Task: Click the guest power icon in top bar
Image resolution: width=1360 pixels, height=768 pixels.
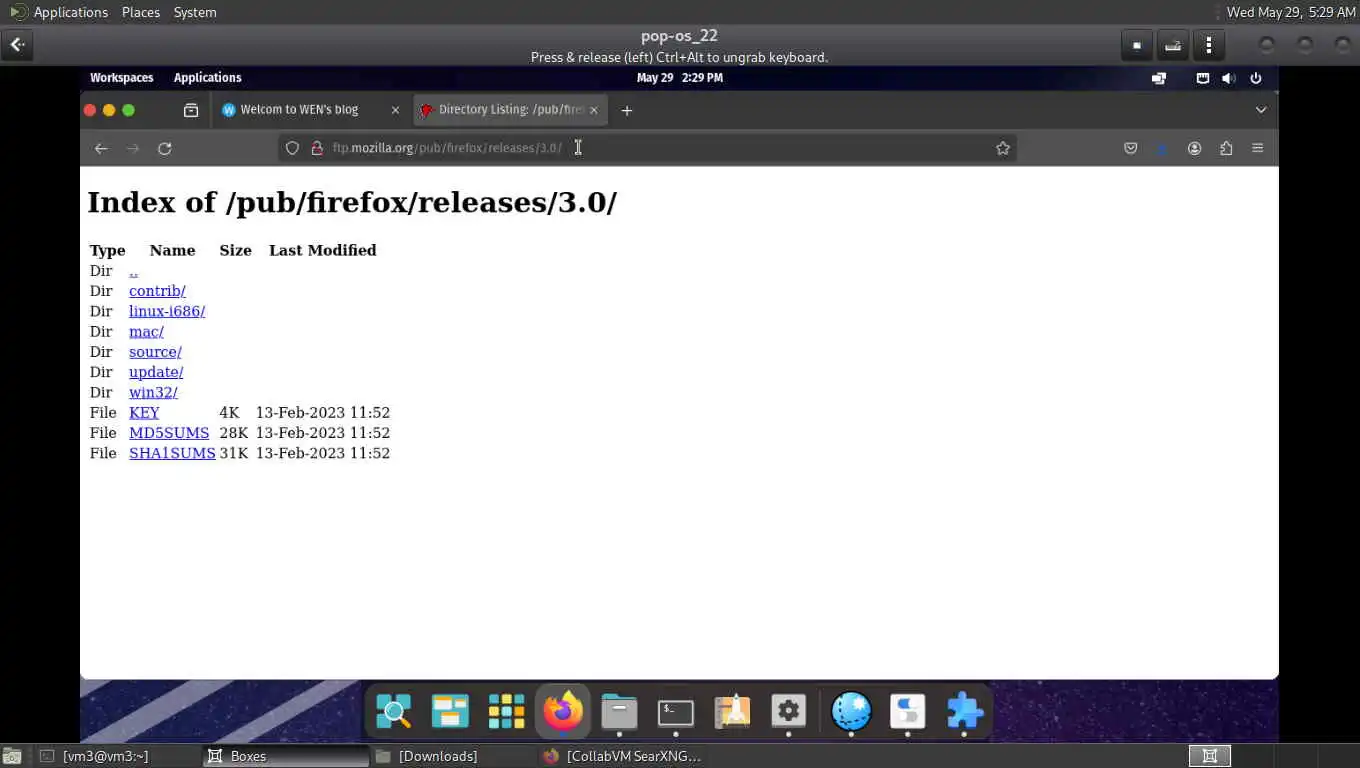Action: click(x=1256, y=78)
